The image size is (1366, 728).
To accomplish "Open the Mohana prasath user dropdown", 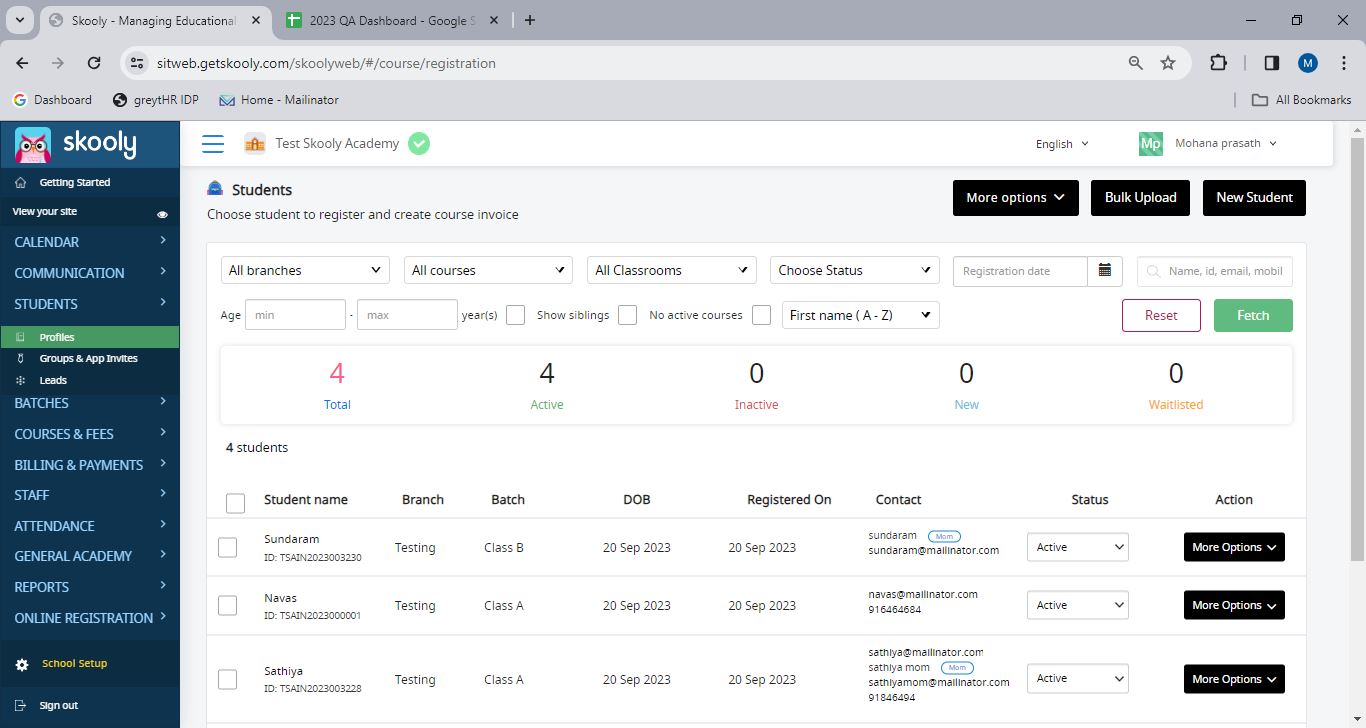I will (1226, 143).
